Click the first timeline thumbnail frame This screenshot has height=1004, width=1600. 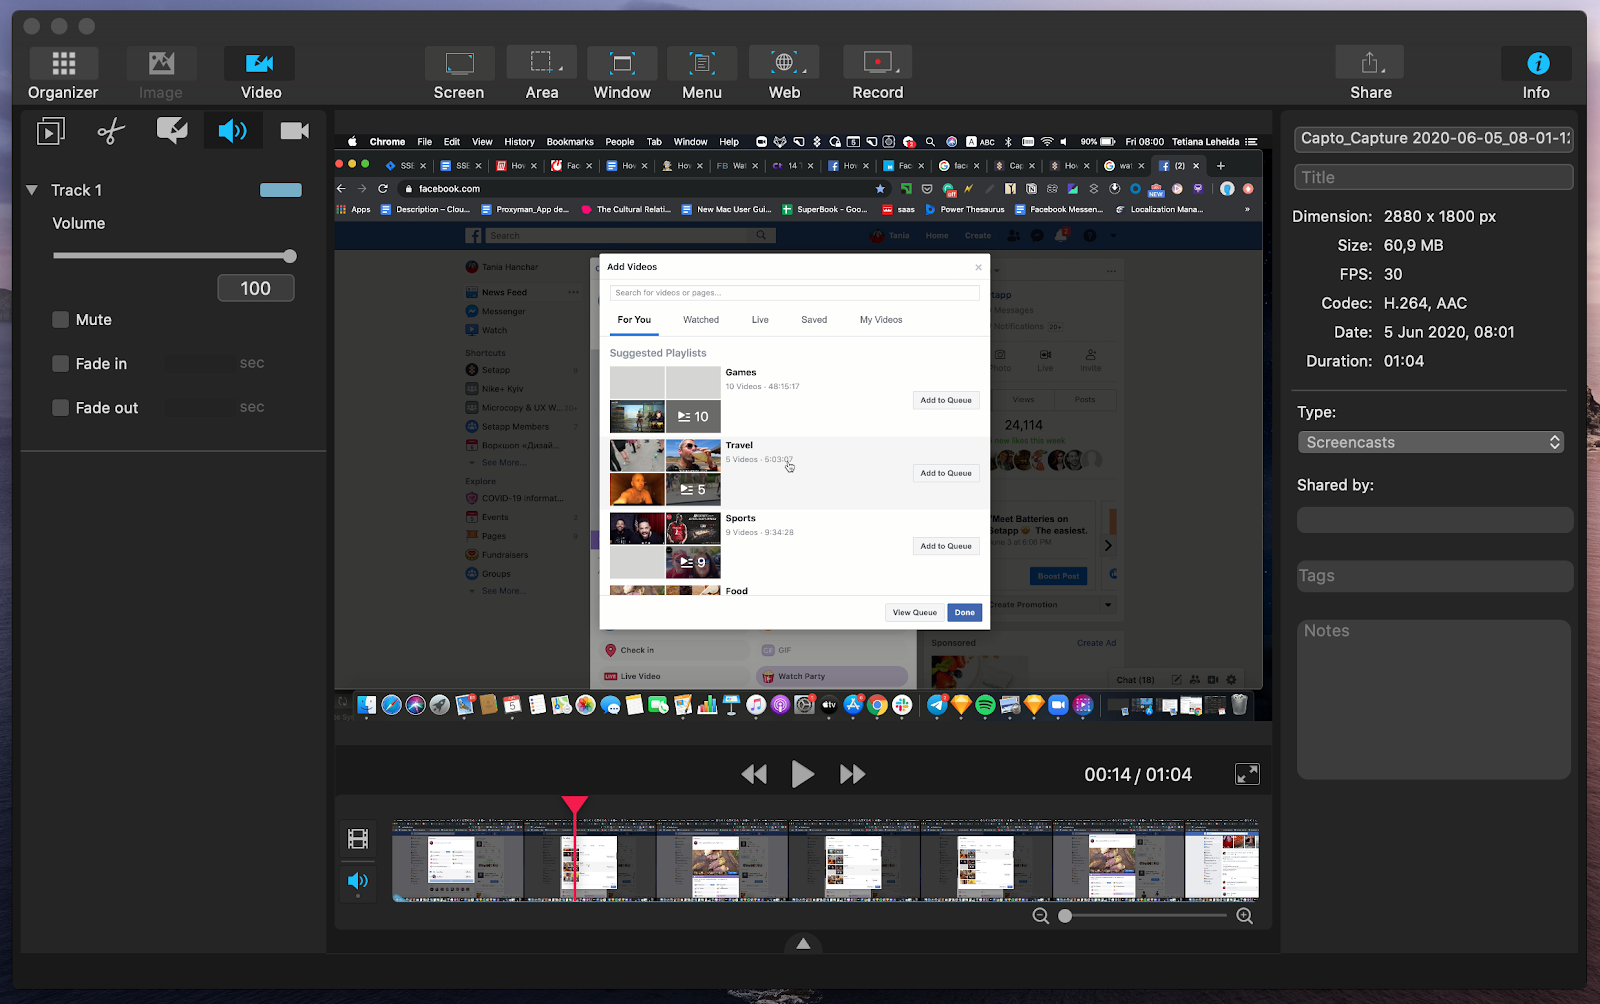point(458,860)
